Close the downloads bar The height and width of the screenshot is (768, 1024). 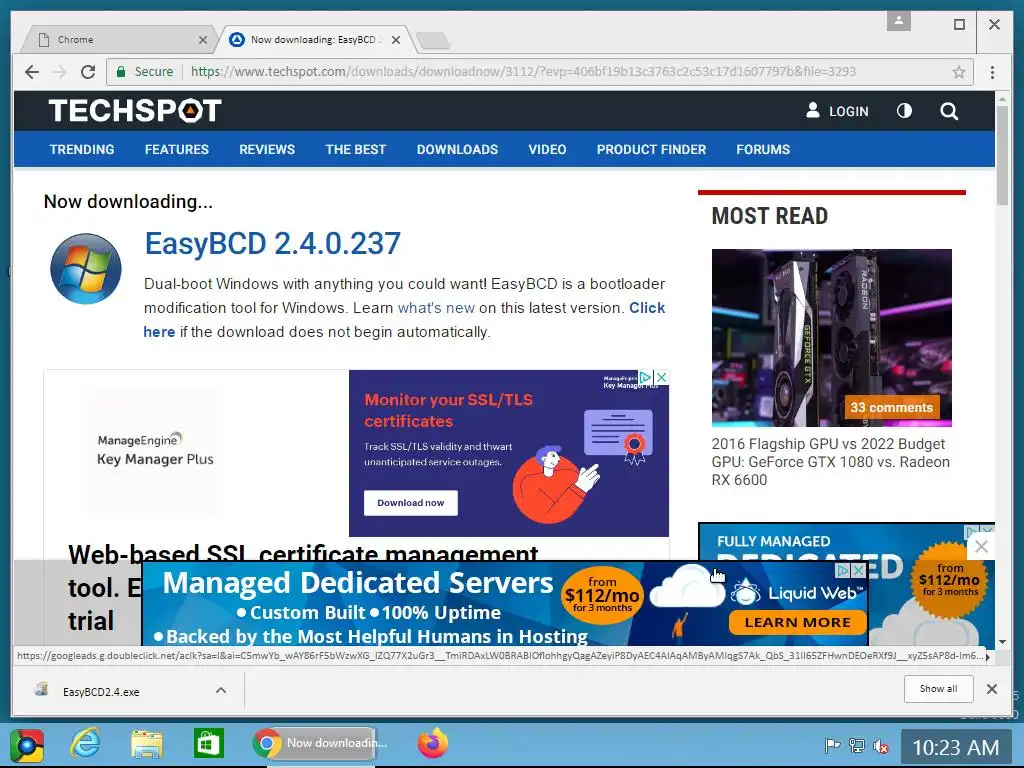991,689
